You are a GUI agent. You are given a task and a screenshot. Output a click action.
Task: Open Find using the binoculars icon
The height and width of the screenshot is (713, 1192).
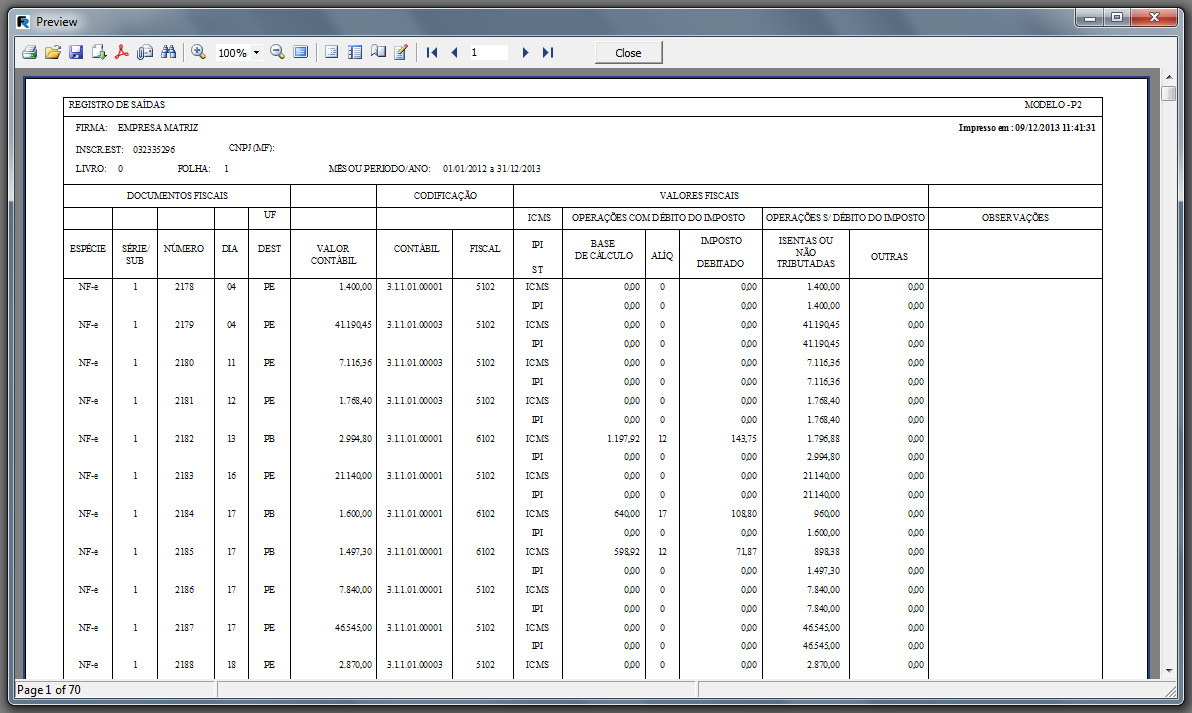click(169, 52)
